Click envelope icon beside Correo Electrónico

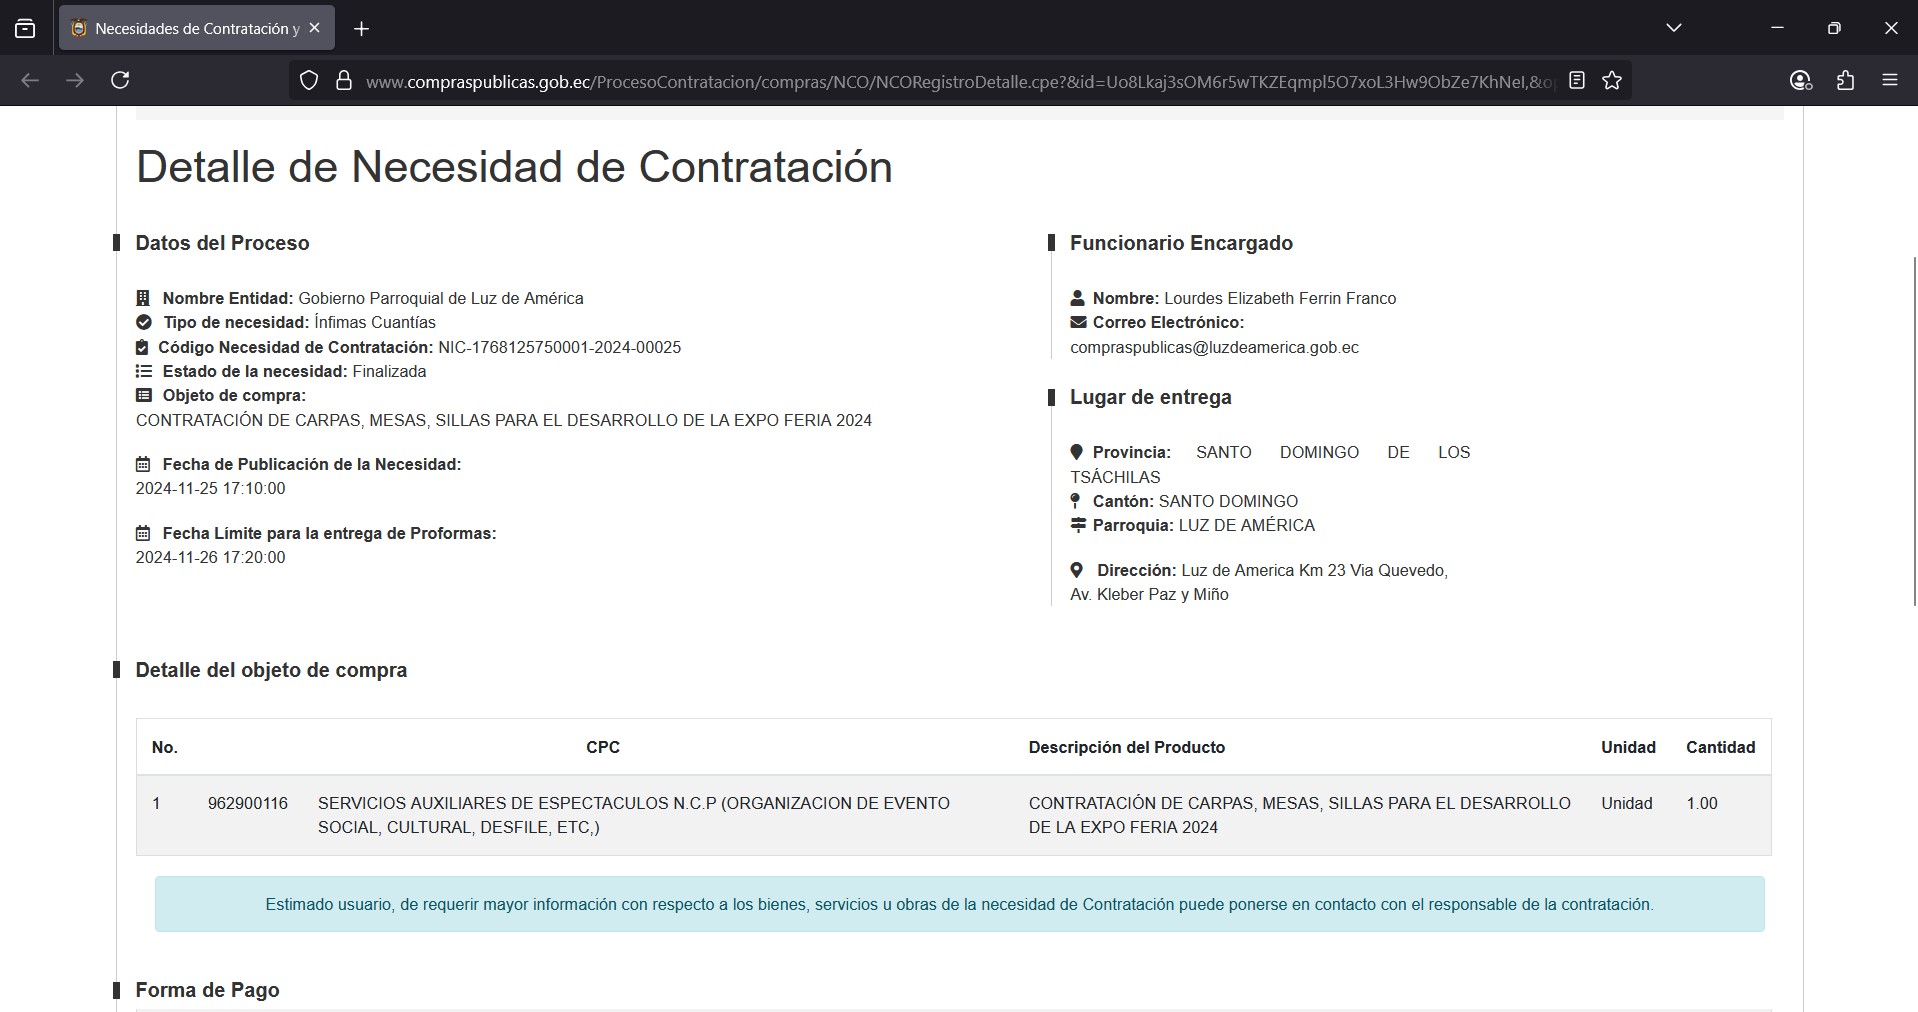coord(1078,322)
